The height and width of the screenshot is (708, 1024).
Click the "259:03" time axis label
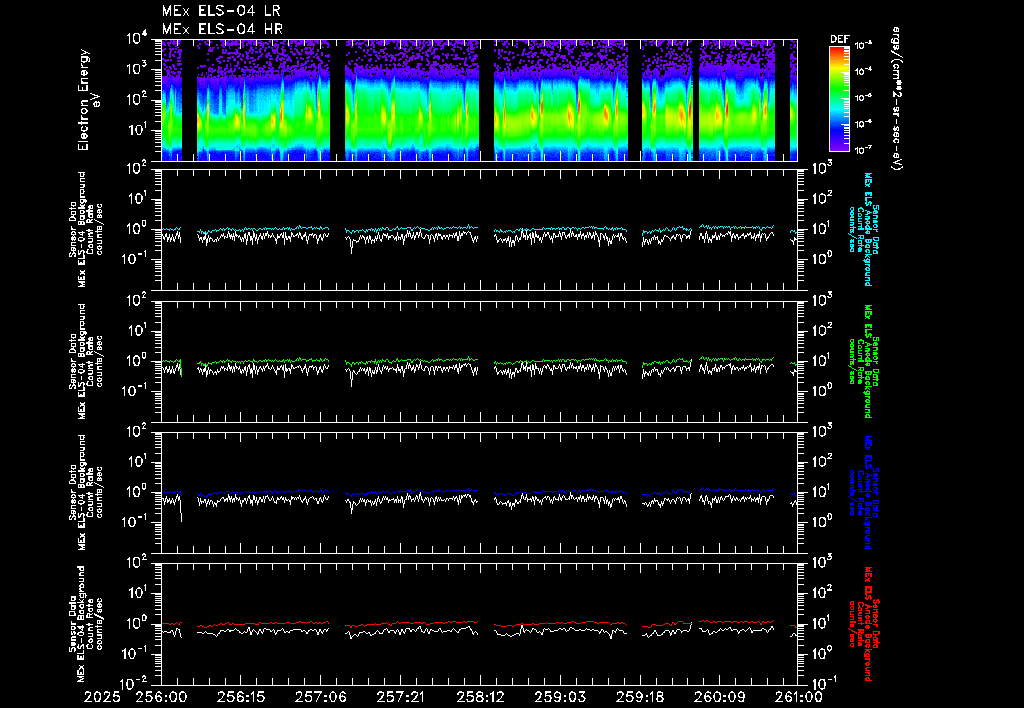pos(560,697)
